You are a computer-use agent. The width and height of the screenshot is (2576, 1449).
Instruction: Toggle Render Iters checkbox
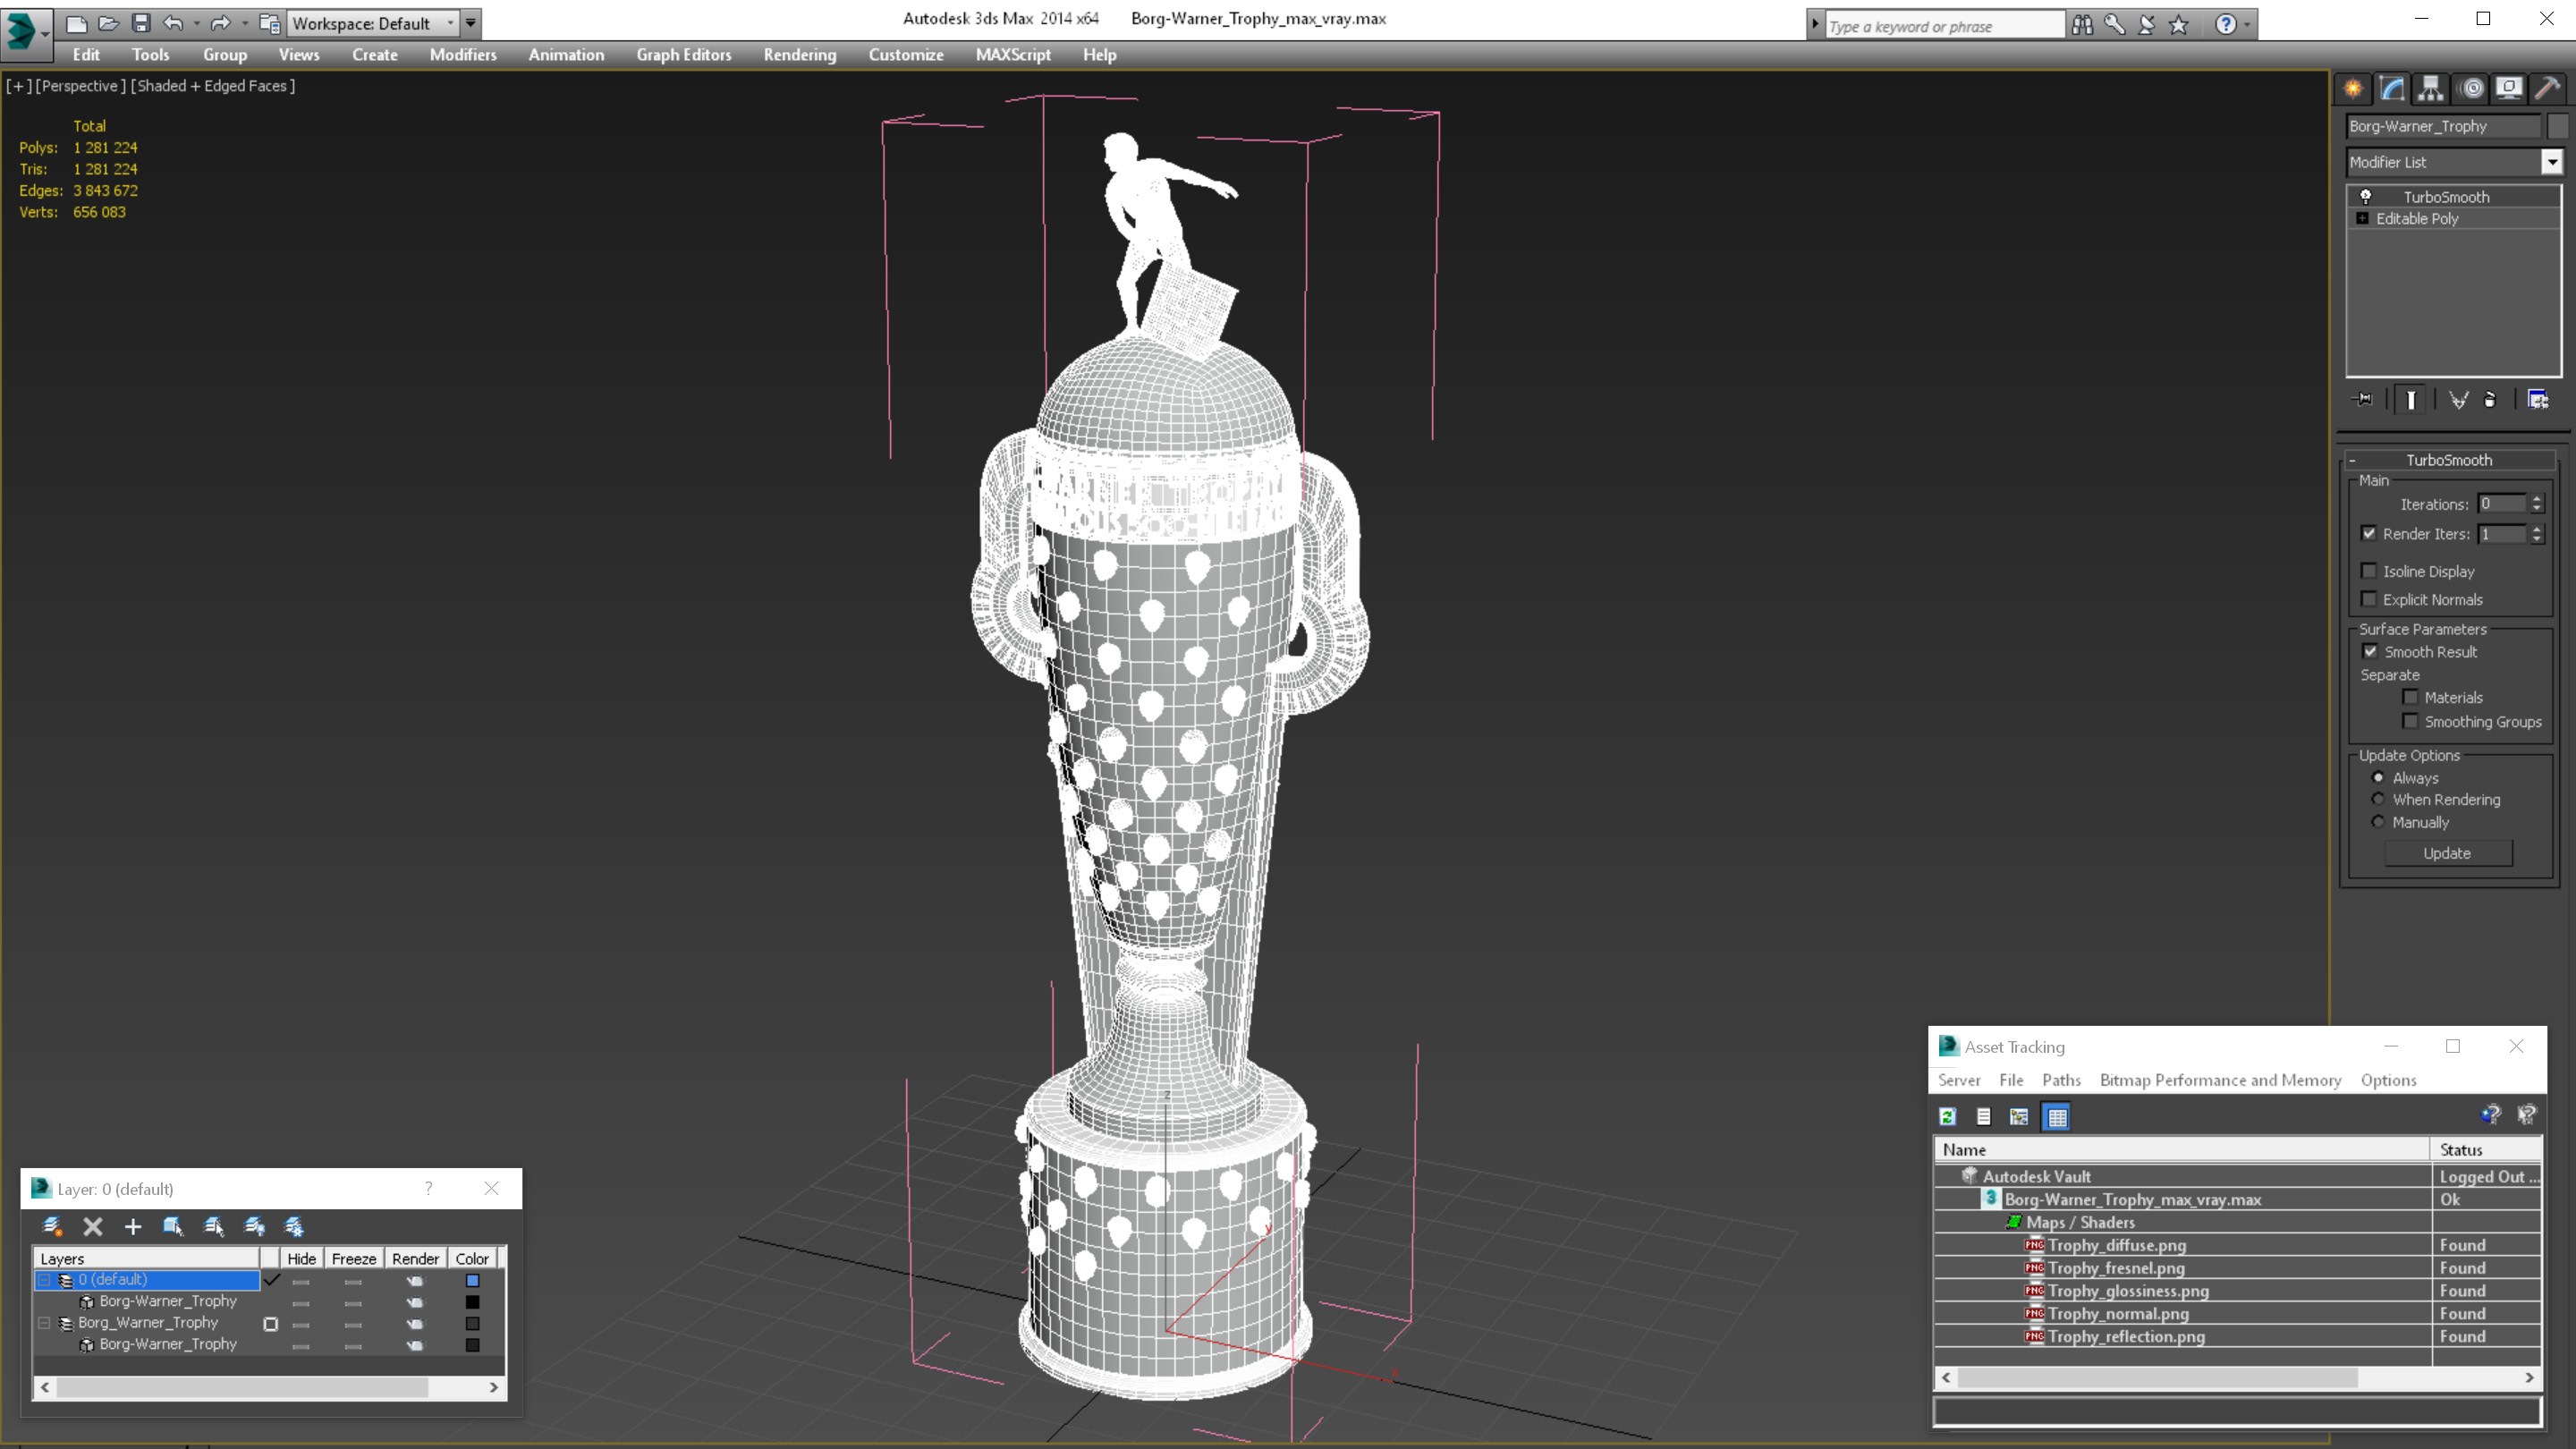tap(2369, 533)
